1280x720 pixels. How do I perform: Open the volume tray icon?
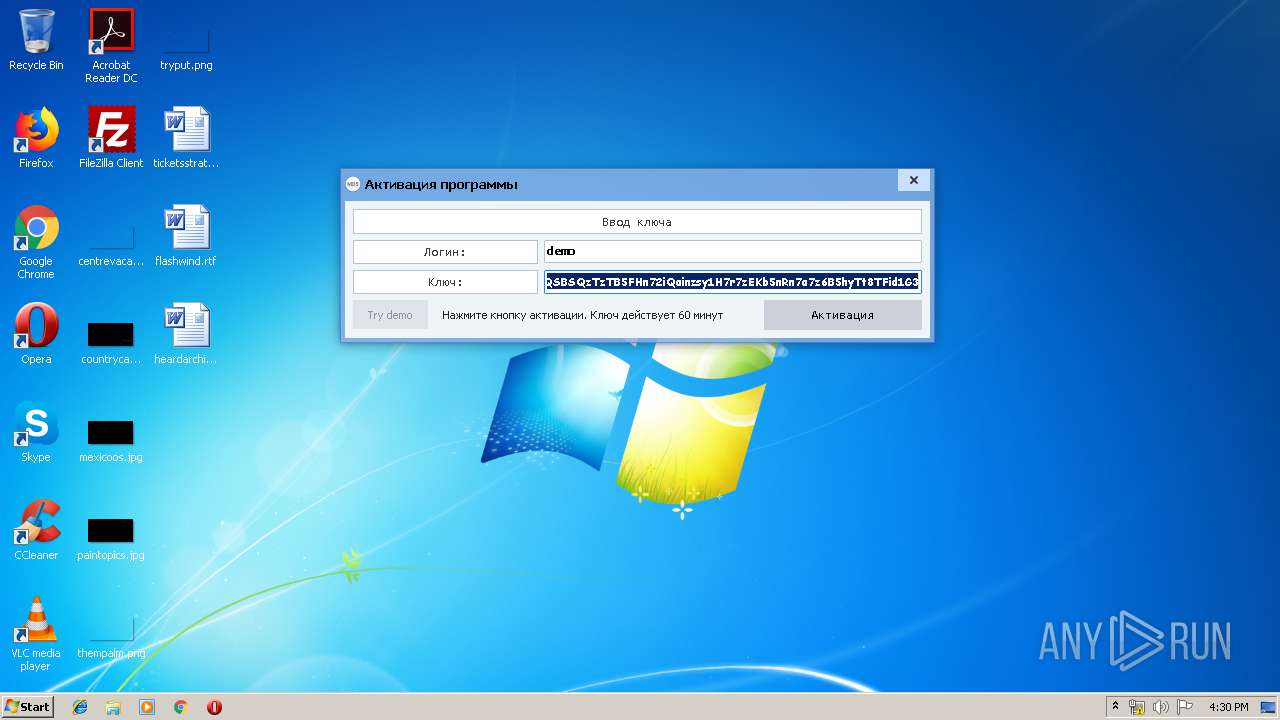coord(1161,707)
